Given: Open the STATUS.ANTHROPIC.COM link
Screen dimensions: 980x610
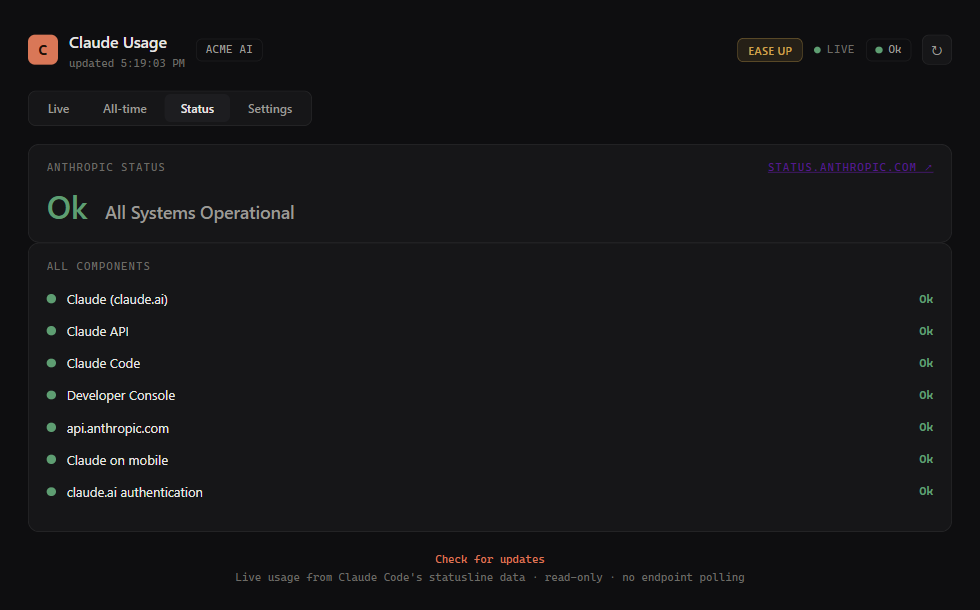Looking at the screenshot, I should pos(850,168).
